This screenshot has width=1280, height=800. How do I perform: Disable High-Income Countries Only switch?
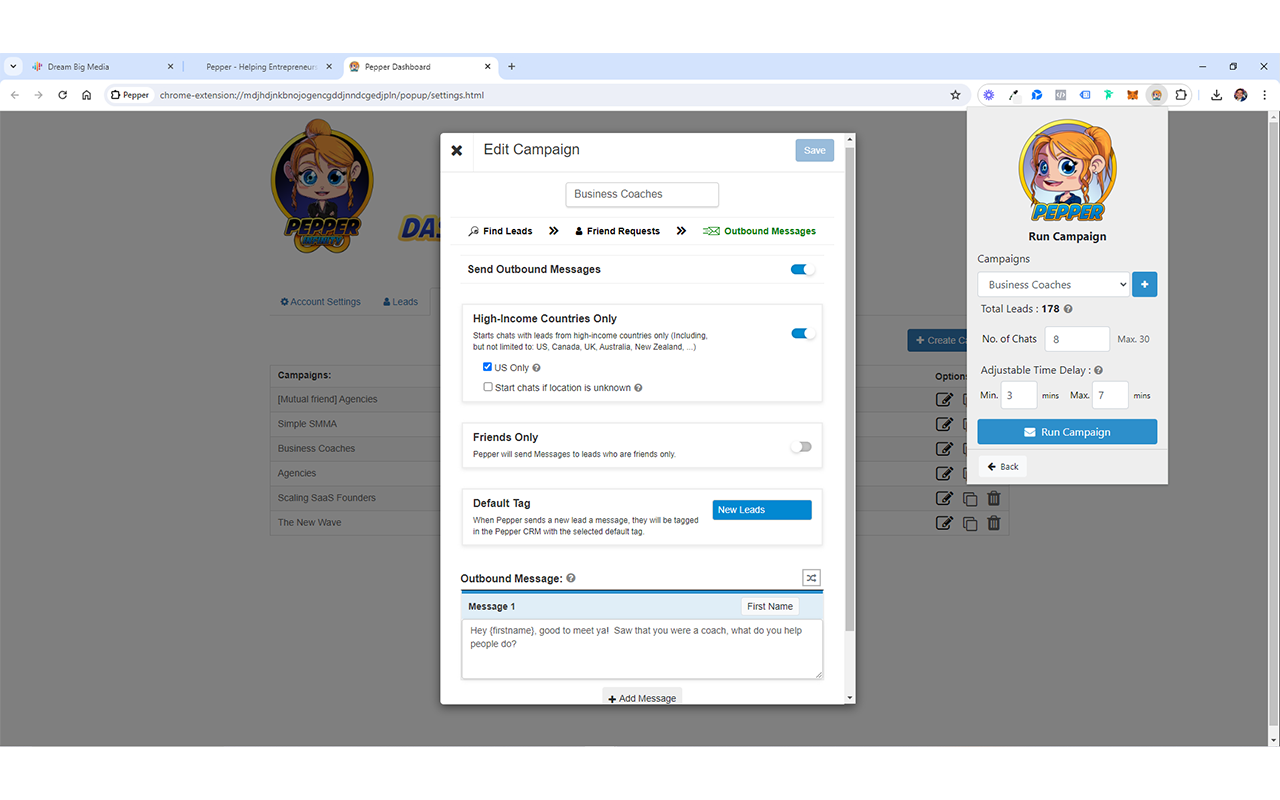pyautogui.click(x=802, y=333)
